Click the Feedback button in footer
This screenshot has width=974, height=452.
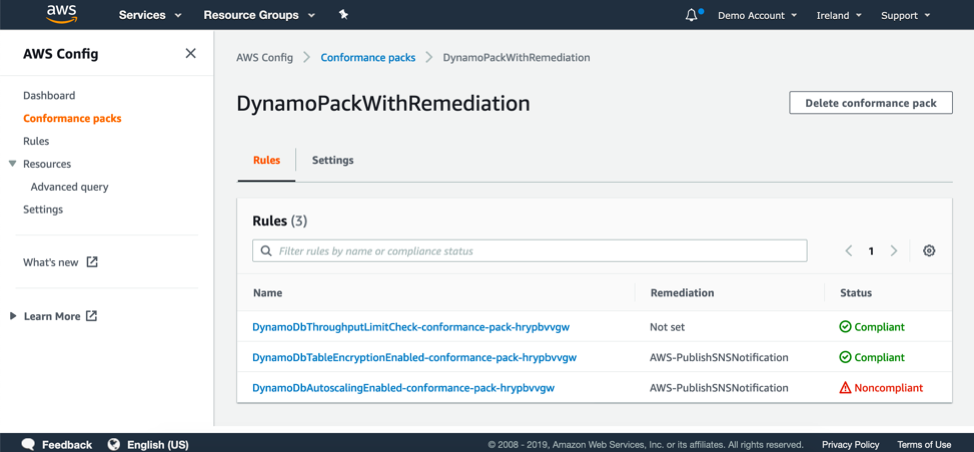(x=57, y=445)
